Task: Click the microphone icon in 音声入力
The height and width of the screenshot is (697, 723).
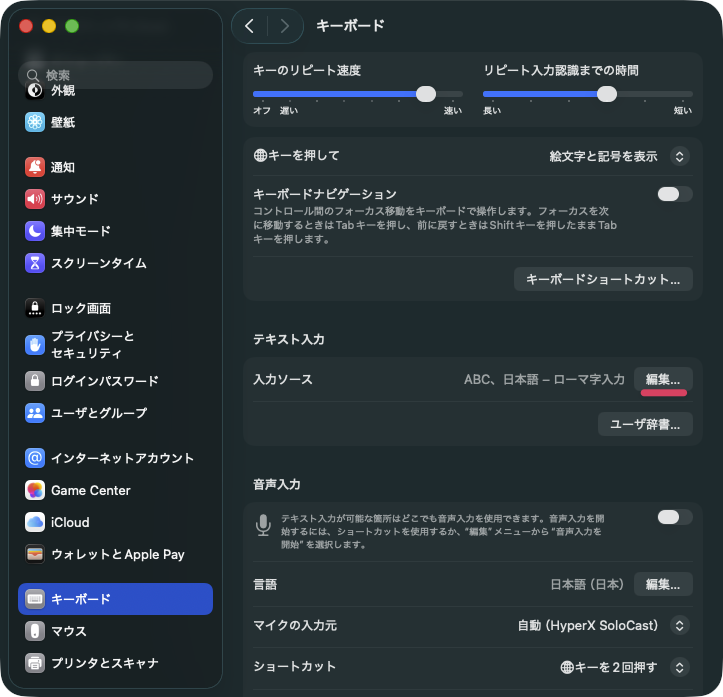Action: [263, 525]
